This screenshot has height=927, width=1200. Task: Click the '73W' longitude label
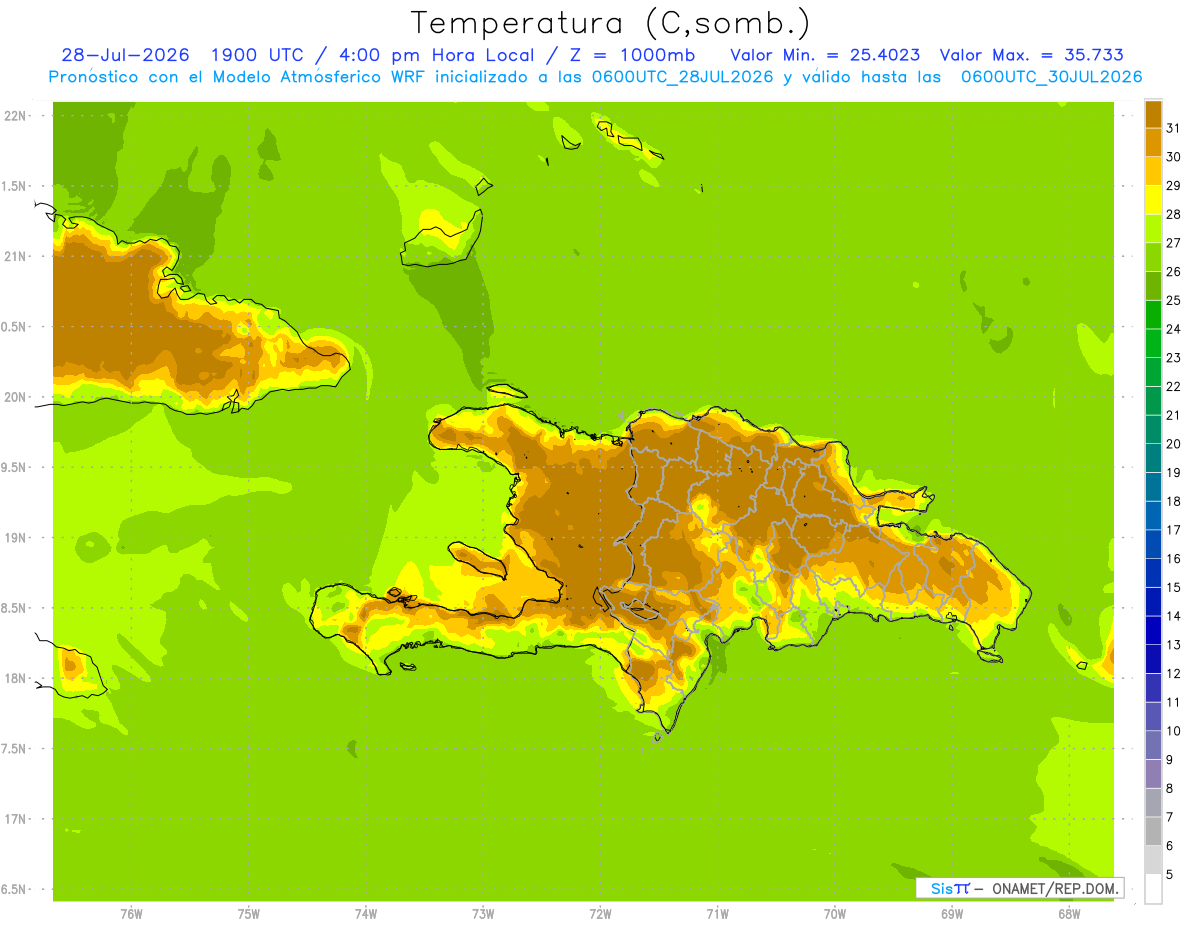coord(483,914)
